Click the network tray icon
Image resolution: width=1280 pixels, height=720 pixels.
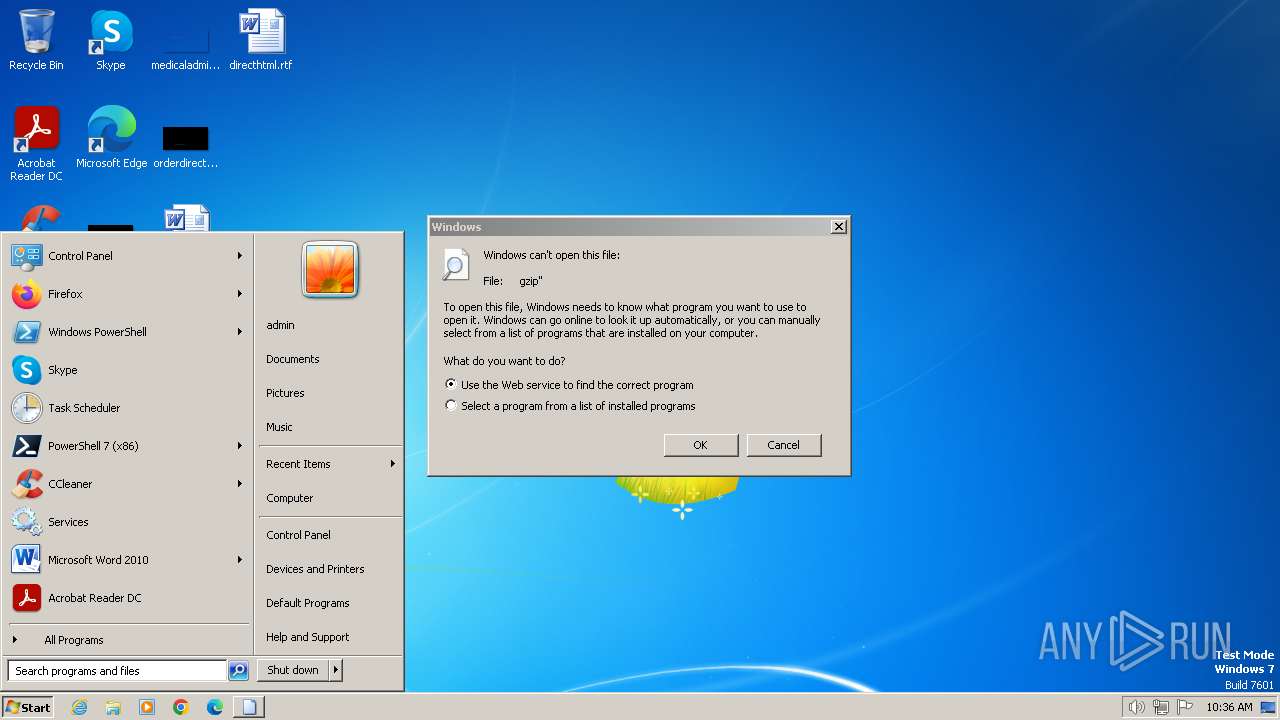click(x=1161, y=707)
